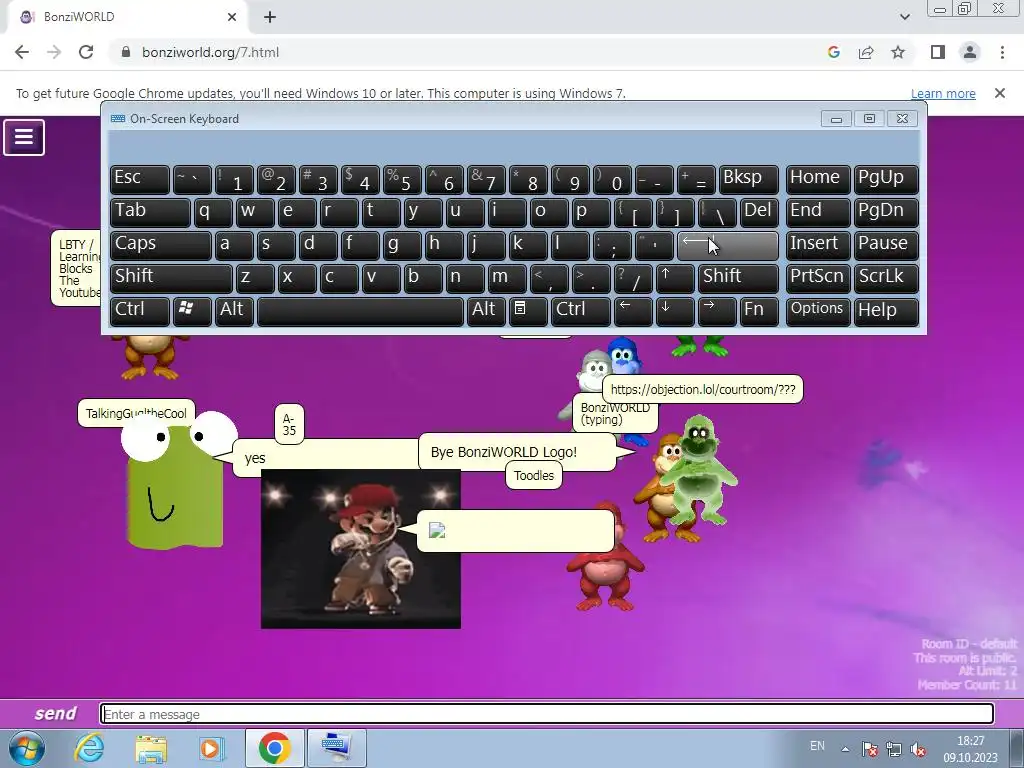Click the site lock icon
This screenshot has height=768, width=1024.
[126, 52]
